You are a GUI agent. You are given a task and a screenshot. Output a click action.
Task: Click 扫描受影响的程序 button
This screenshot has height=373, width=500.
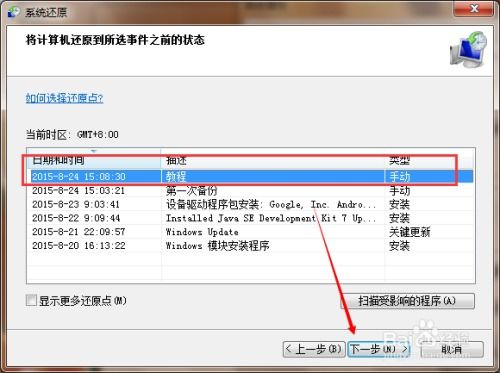407,301
